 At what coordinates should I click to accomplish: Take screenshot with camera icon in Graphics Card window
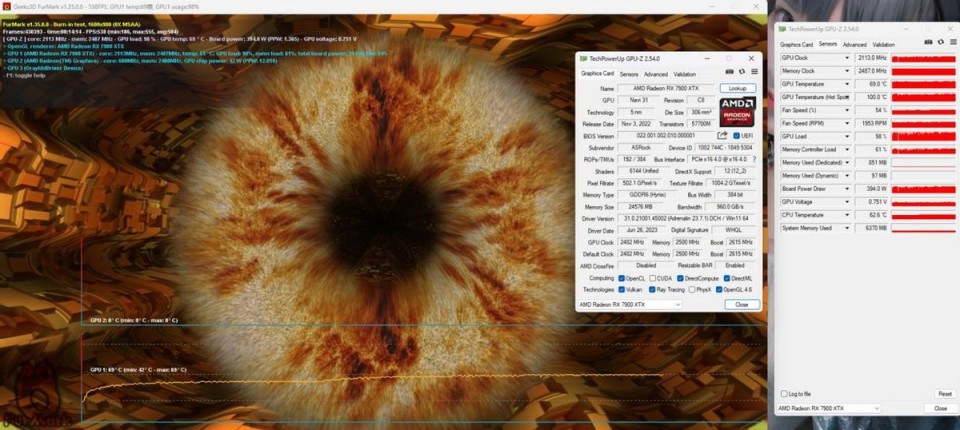coord(729,72)
